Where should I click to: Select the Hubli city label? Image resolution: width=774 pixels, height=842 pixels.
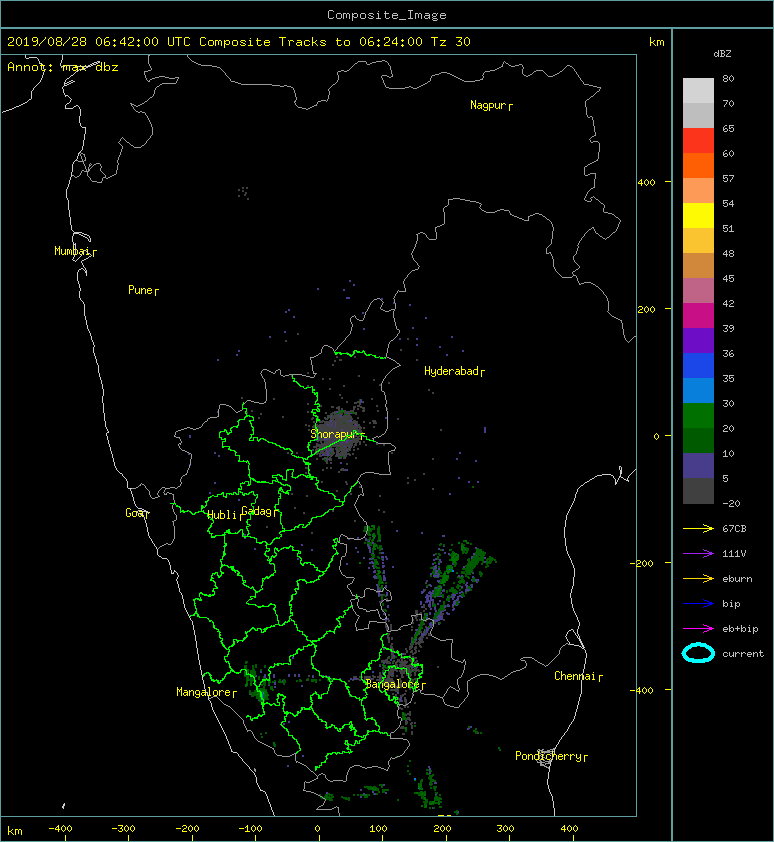click(x=224, y=515)
